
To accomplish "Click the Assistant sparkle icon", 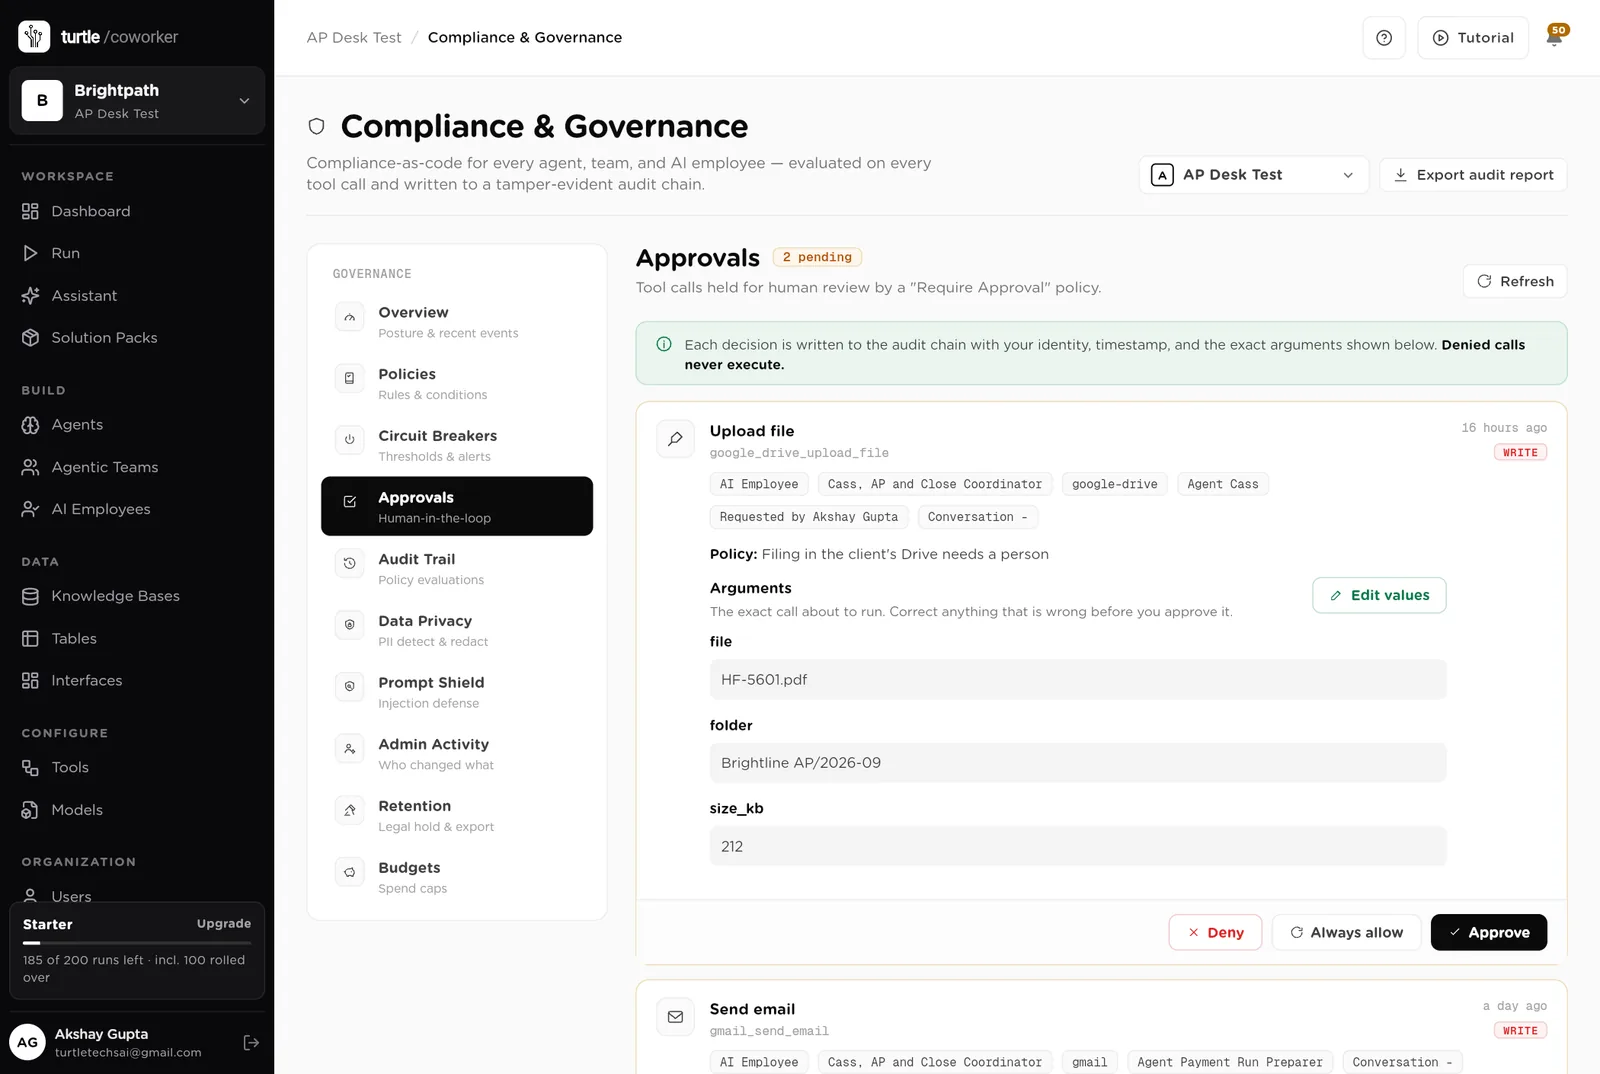I will [x=30, y=296].
